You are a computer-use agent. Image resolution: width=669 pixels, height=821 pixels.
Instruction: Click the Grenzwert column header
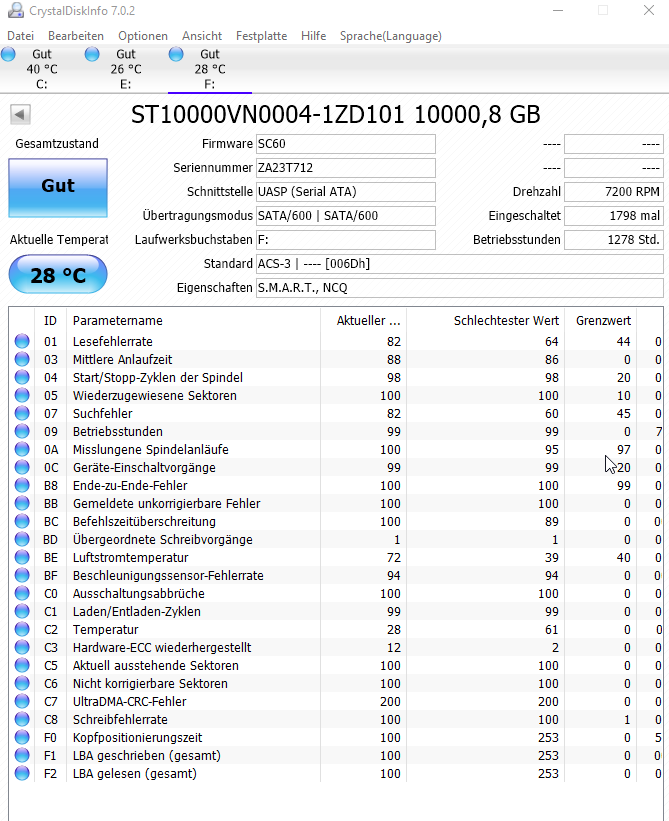coord(600,320)
